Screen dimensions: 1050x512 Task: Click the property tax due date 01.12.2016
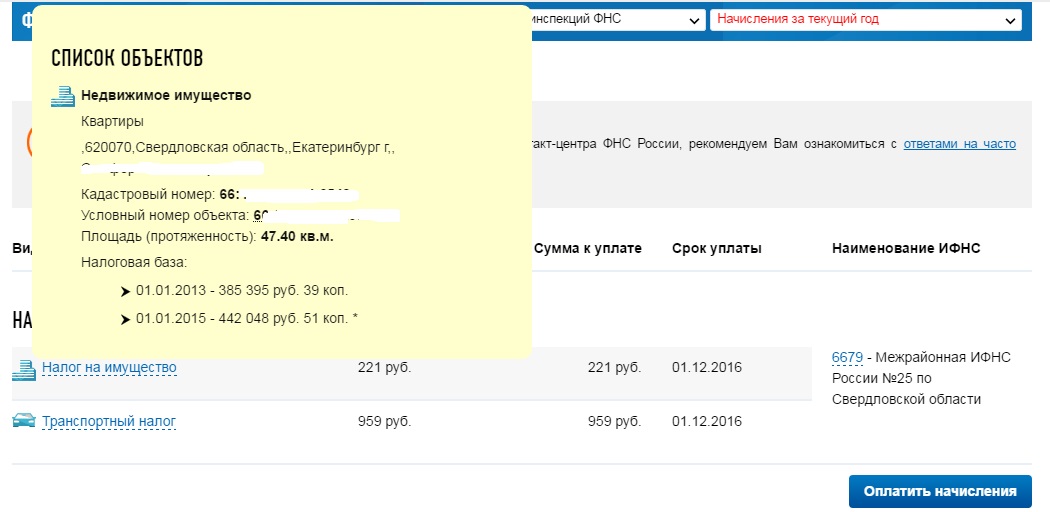click(x=706, y=367)
